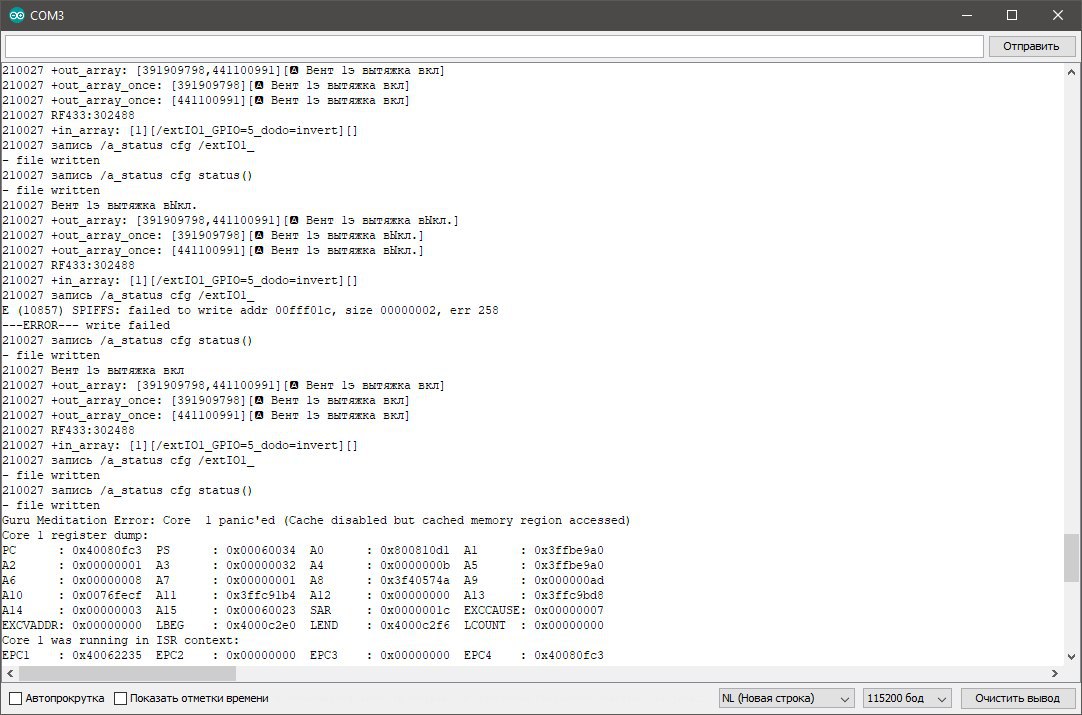Click the COM3 window title text
This screenshot has width=1082, height=715.
pyautogui.click(x=47, y=15)
